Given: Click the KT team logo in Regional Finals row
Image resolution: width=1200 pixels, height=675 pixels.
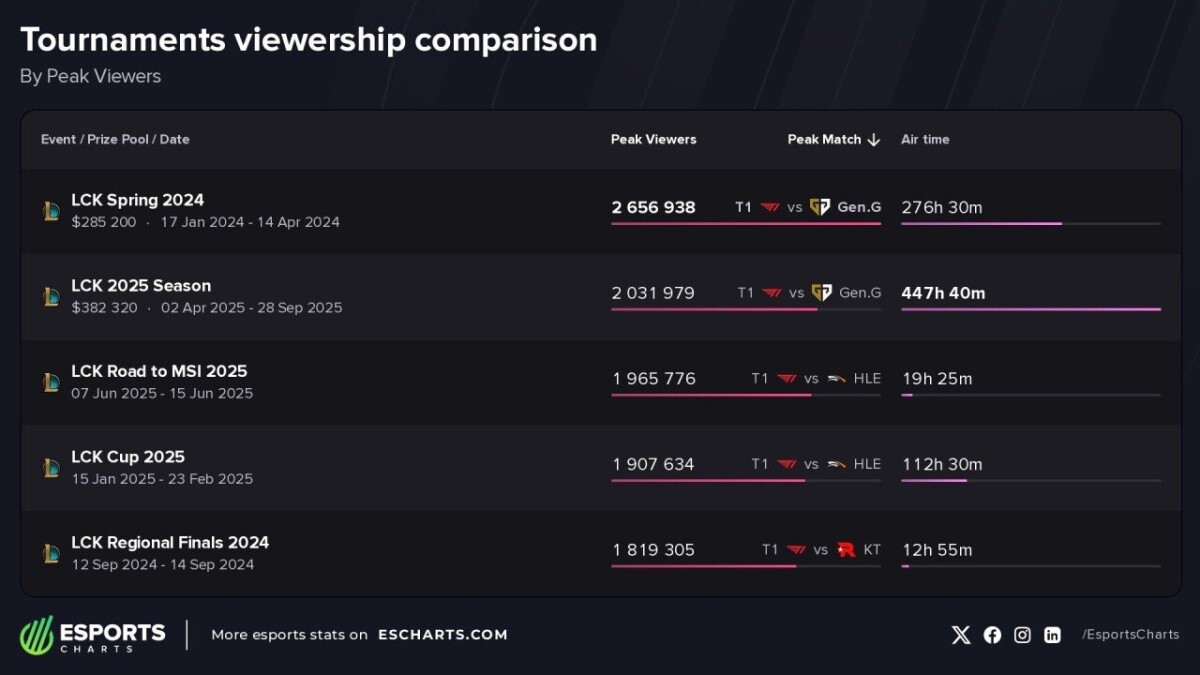Looking at the screenshot, I should click(846, 550).
